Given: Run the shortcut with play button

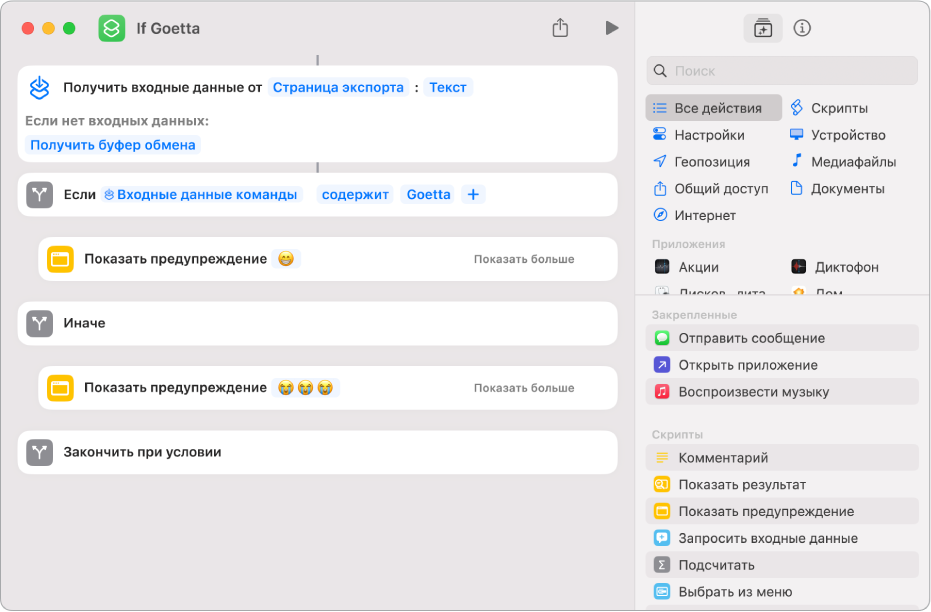Looking at the screenshot, I should [x=611, y=28].
